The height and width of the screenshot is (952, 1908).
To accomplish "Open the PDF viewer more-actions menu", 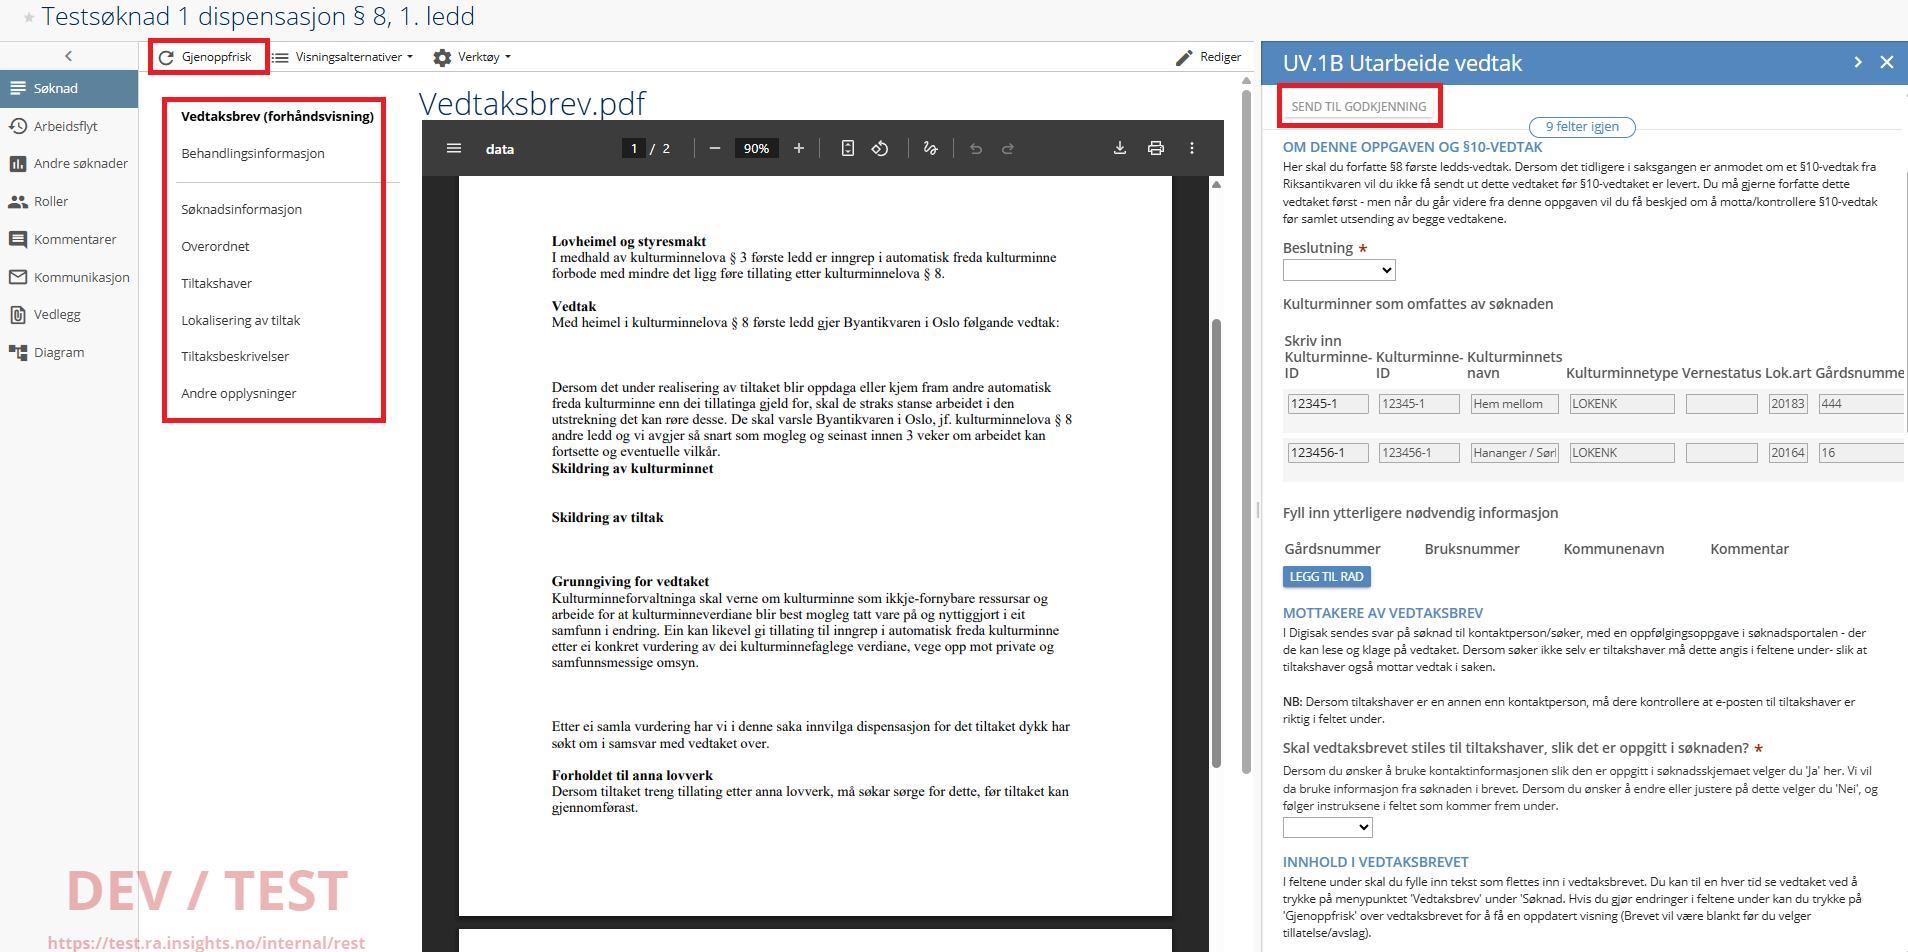I will 1191,148.
